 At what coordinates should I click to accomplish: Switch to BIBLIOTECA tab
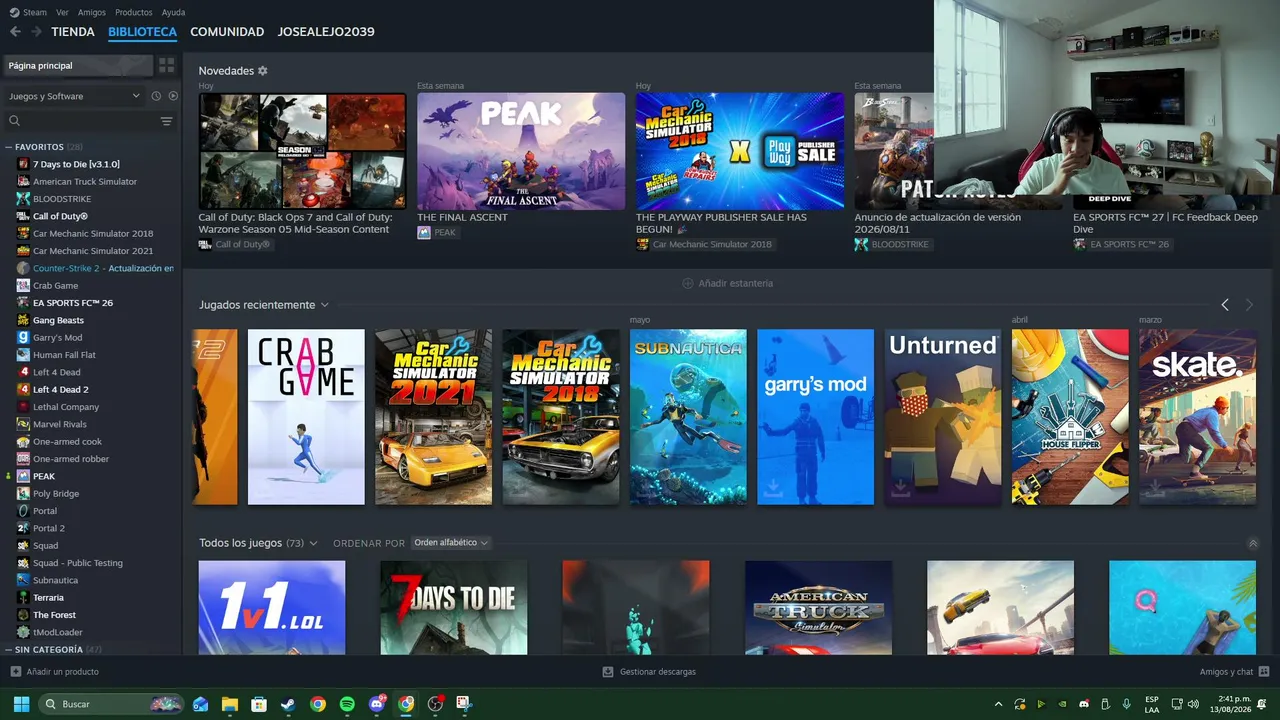142,32
